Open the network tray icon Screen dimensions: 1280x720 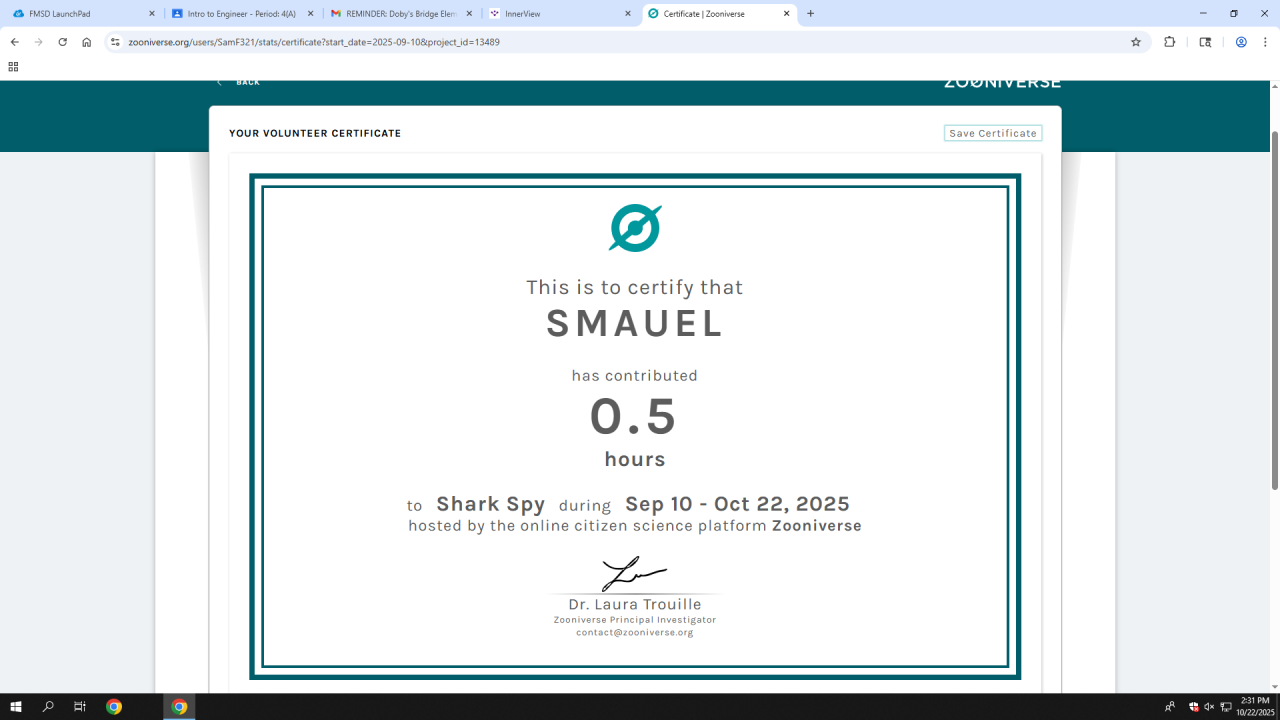(1226, 707)
